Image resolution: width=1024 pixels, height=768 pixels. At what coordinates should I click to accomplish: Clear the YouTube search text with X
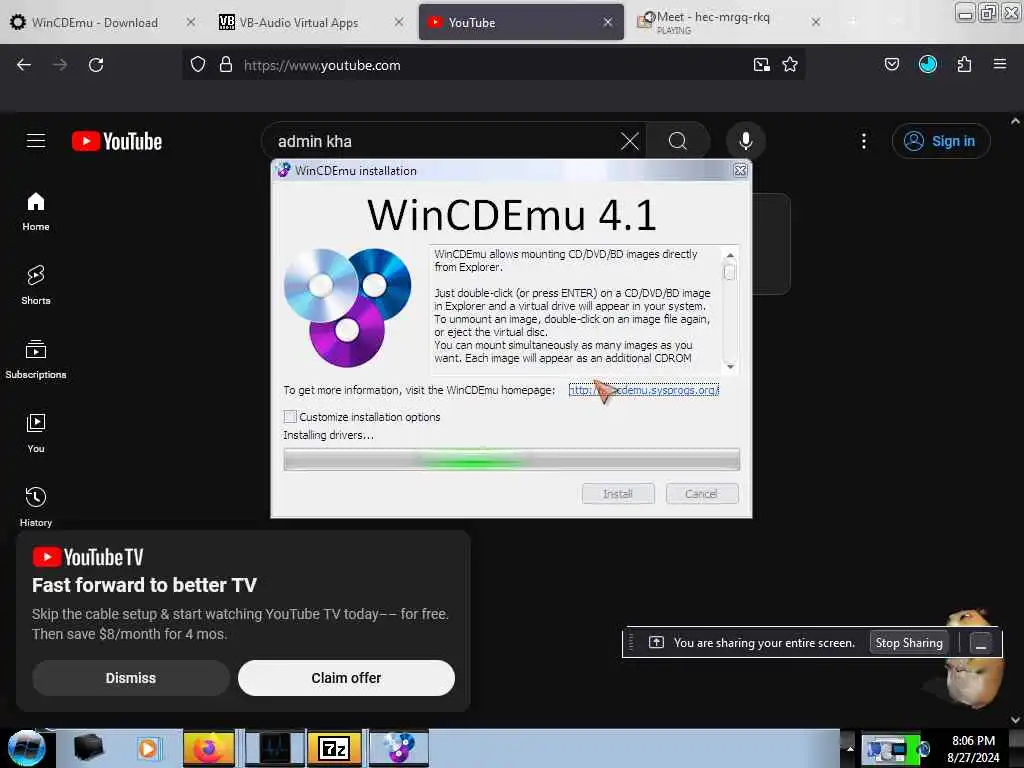(x=630, y=141)
